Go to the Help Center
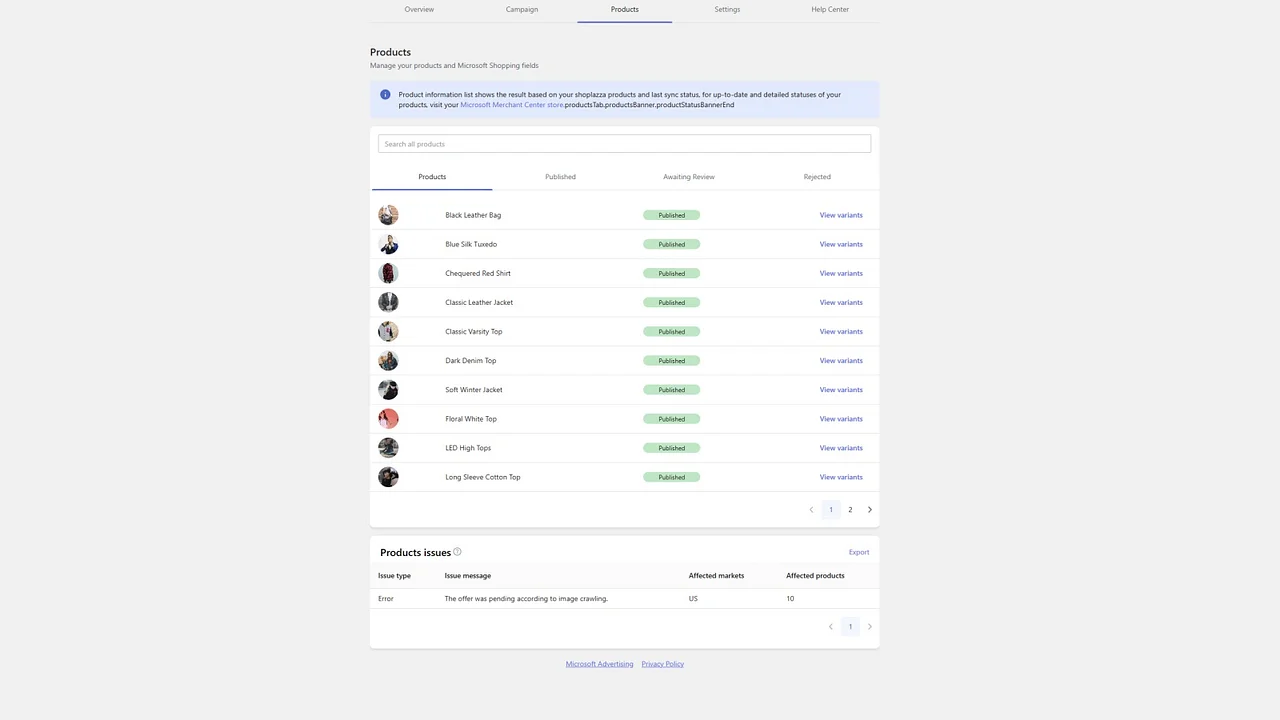 point(830,9)
